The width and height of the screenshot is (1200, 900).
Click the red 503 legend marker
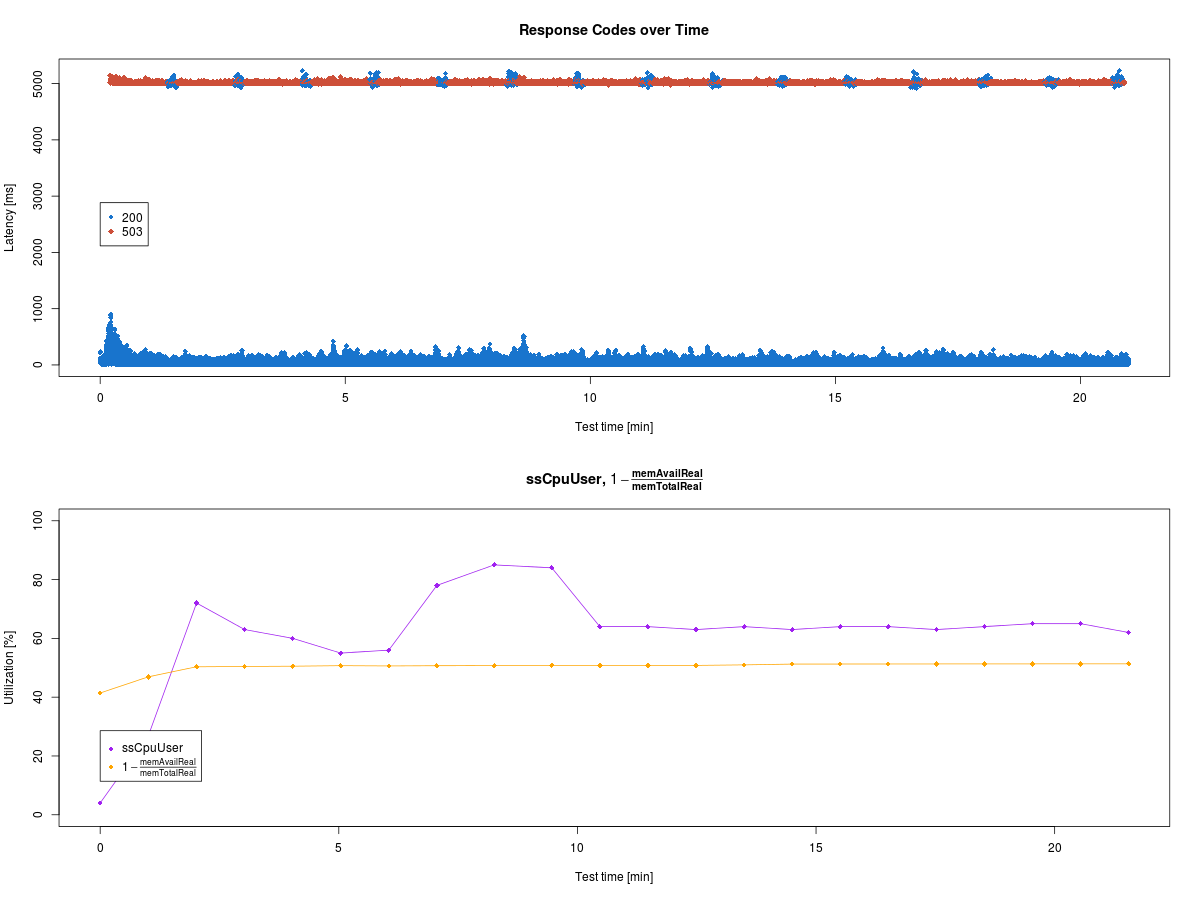pos(111,232)
